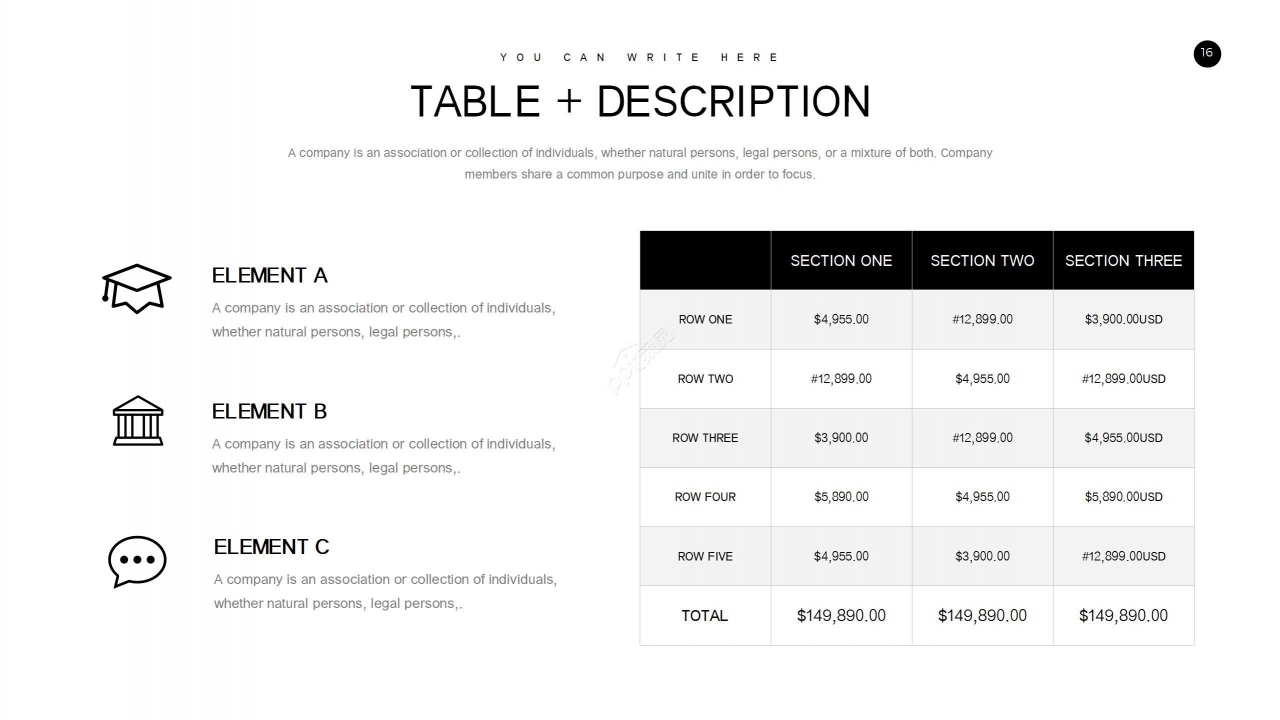Click ROW TWO Section Three value cell
Viewport: 1280px width, 720px height.
coord(1123,379)
